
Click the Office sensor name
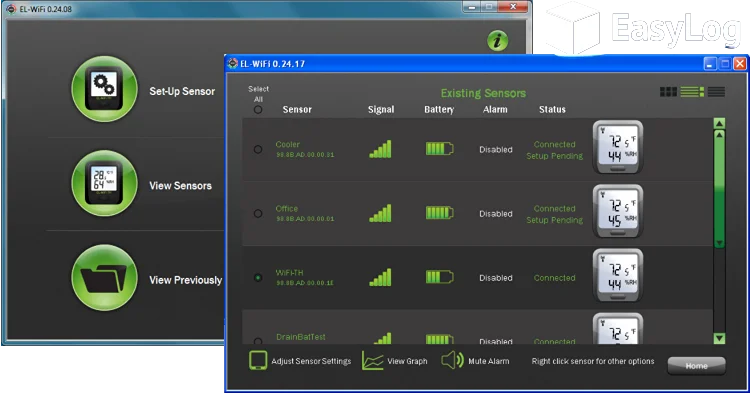click(x=287, y=208)
